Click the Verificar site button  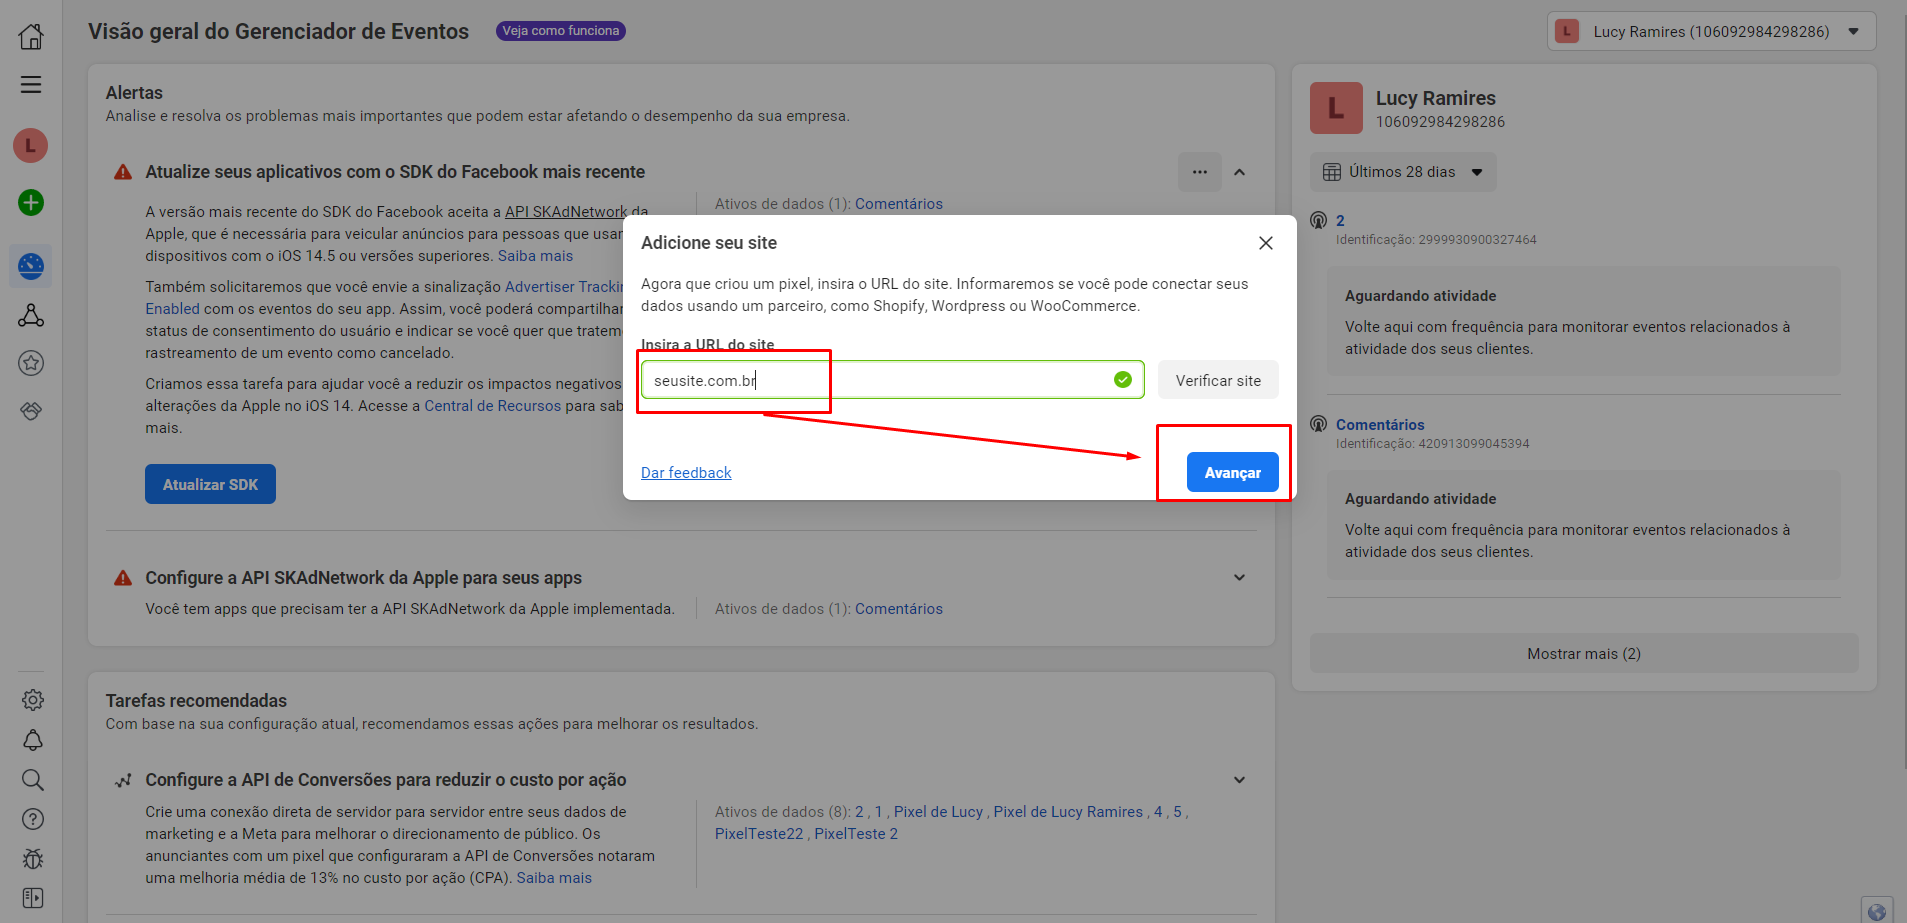pos(1218,380)
